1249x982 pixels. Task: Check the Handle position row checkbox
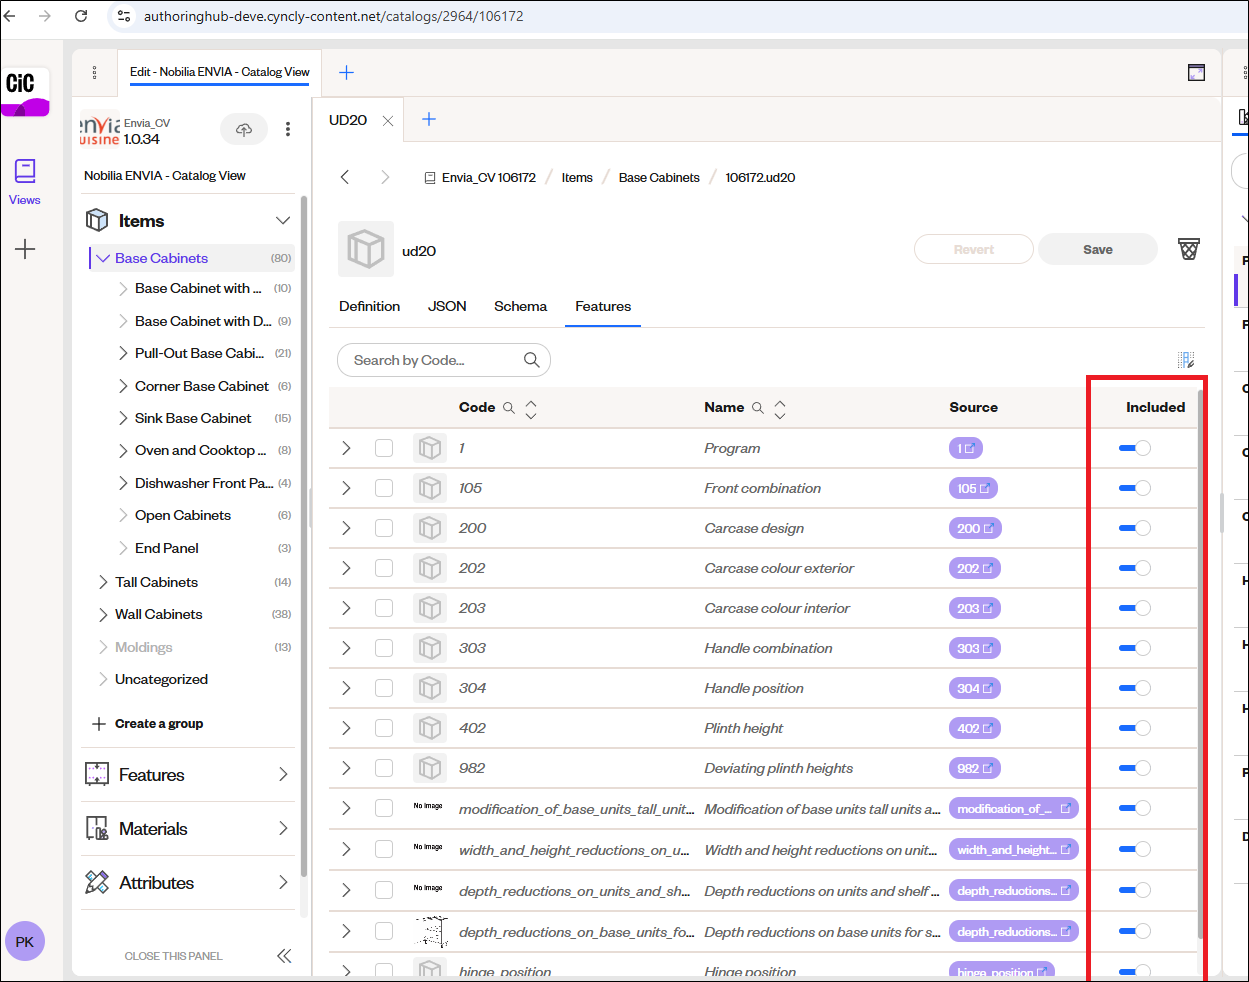click(384, 688)
